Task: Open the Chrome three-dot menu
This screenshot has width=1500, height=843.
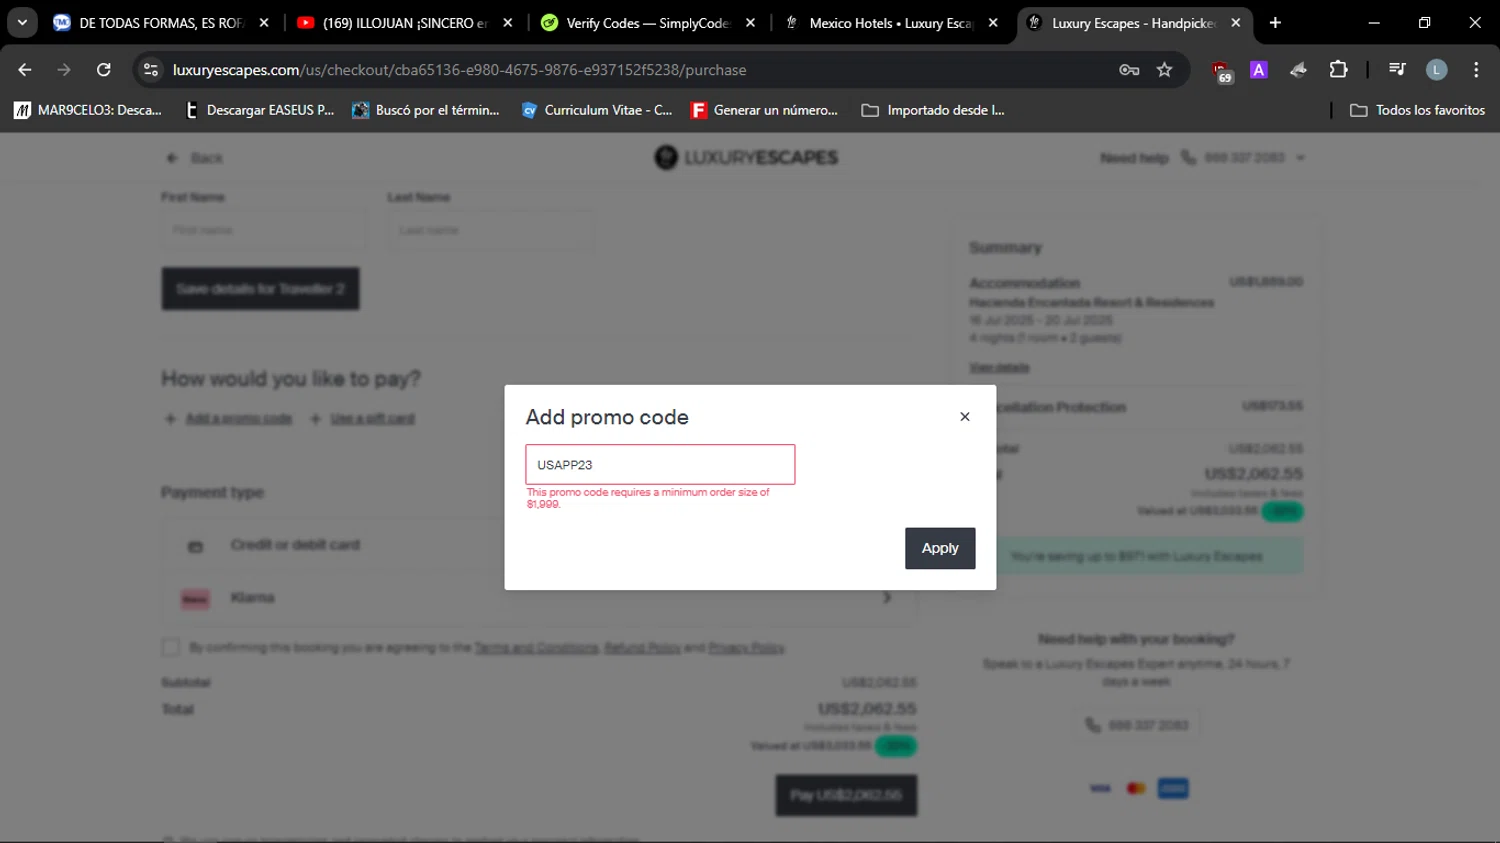Action: point(1476,70)
